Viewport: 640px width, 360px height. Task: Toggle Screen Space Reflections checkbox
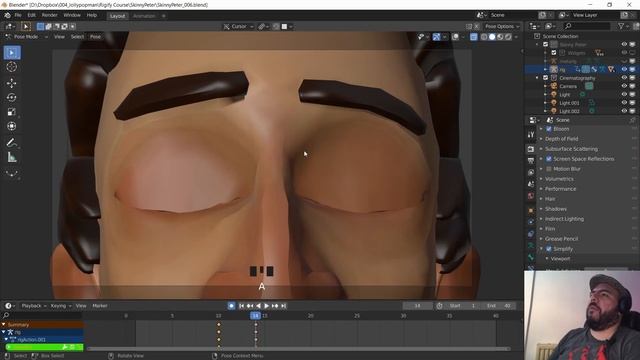click(549, 159)
